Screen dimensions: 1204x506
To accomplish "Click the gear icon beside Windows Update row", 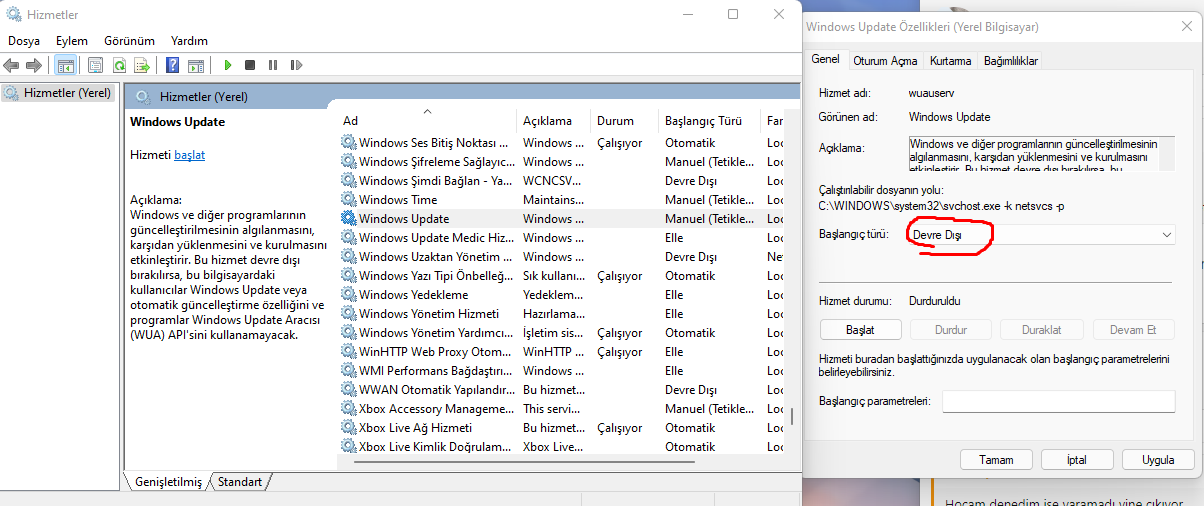I will coord(348,218).
